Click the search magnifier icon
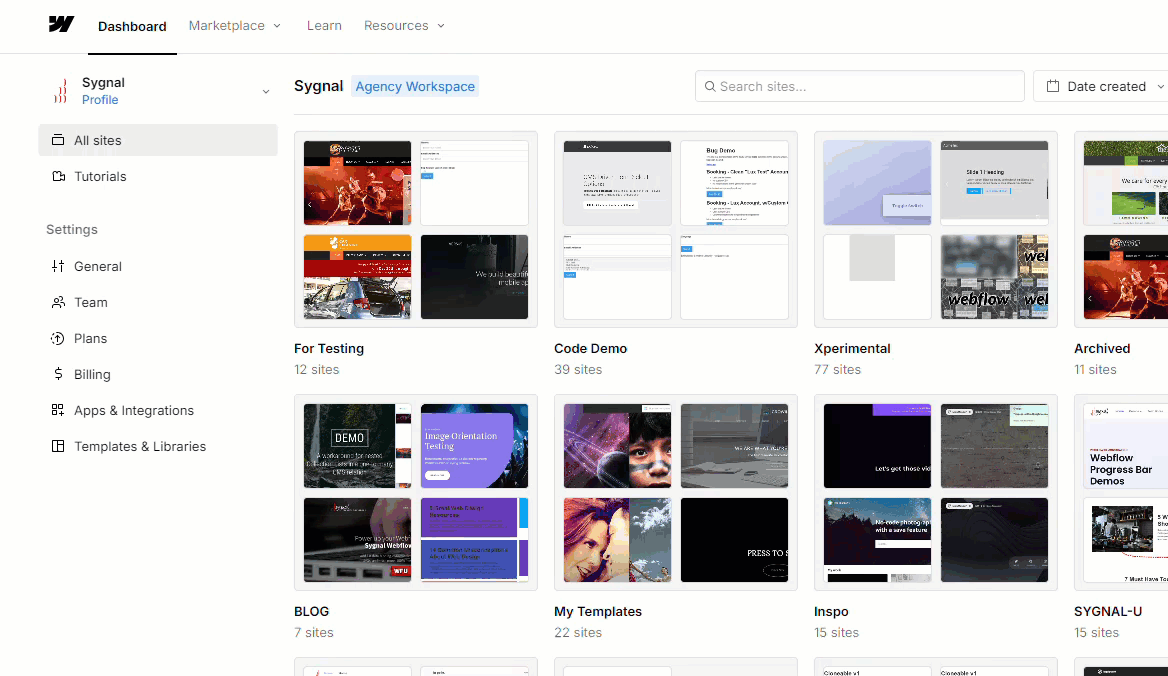 click(708, 86)
